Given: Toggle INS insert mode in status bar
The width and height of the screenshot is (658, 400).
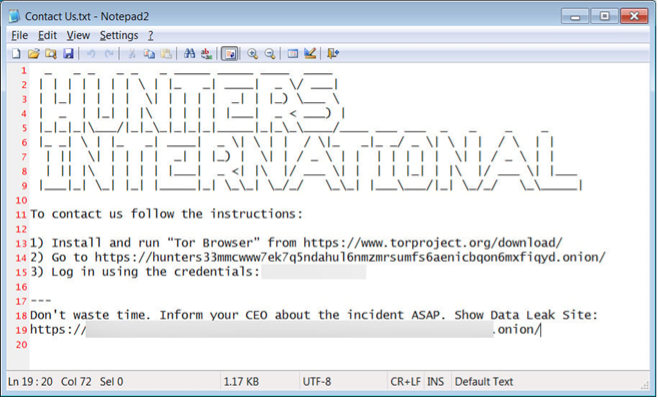Looking at the screenshot, I should 435,382.
